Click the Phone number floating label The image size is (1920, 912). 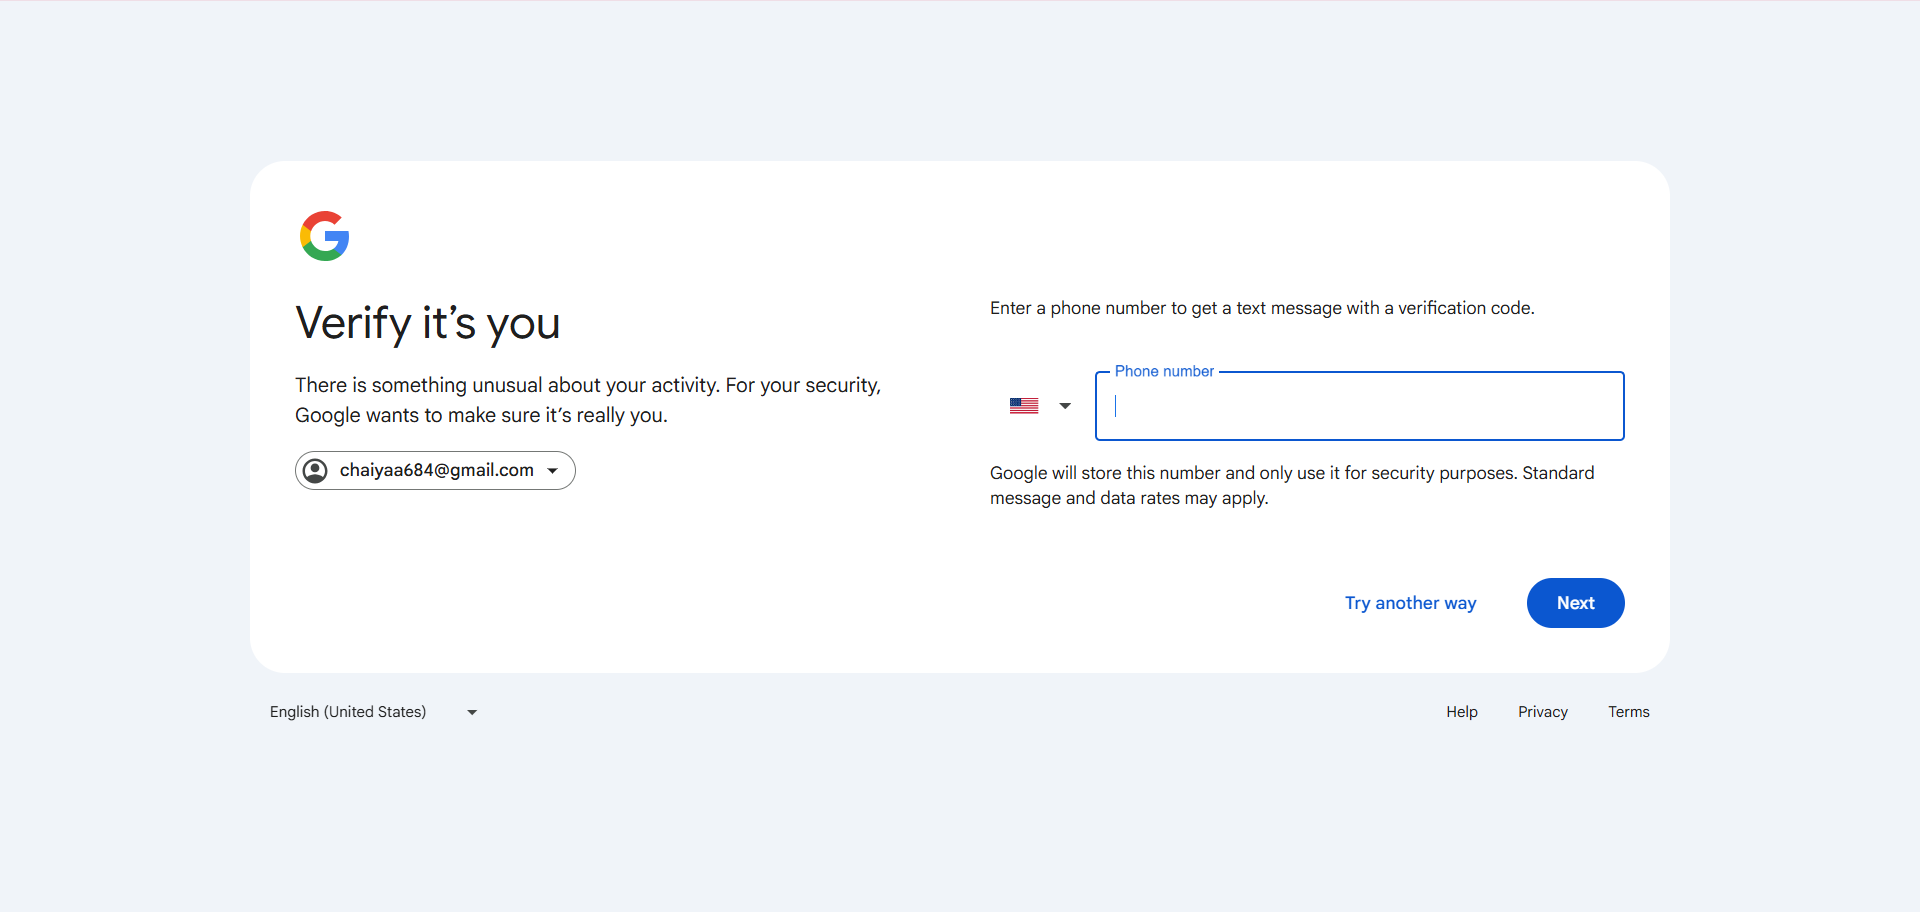point(1163,371)
